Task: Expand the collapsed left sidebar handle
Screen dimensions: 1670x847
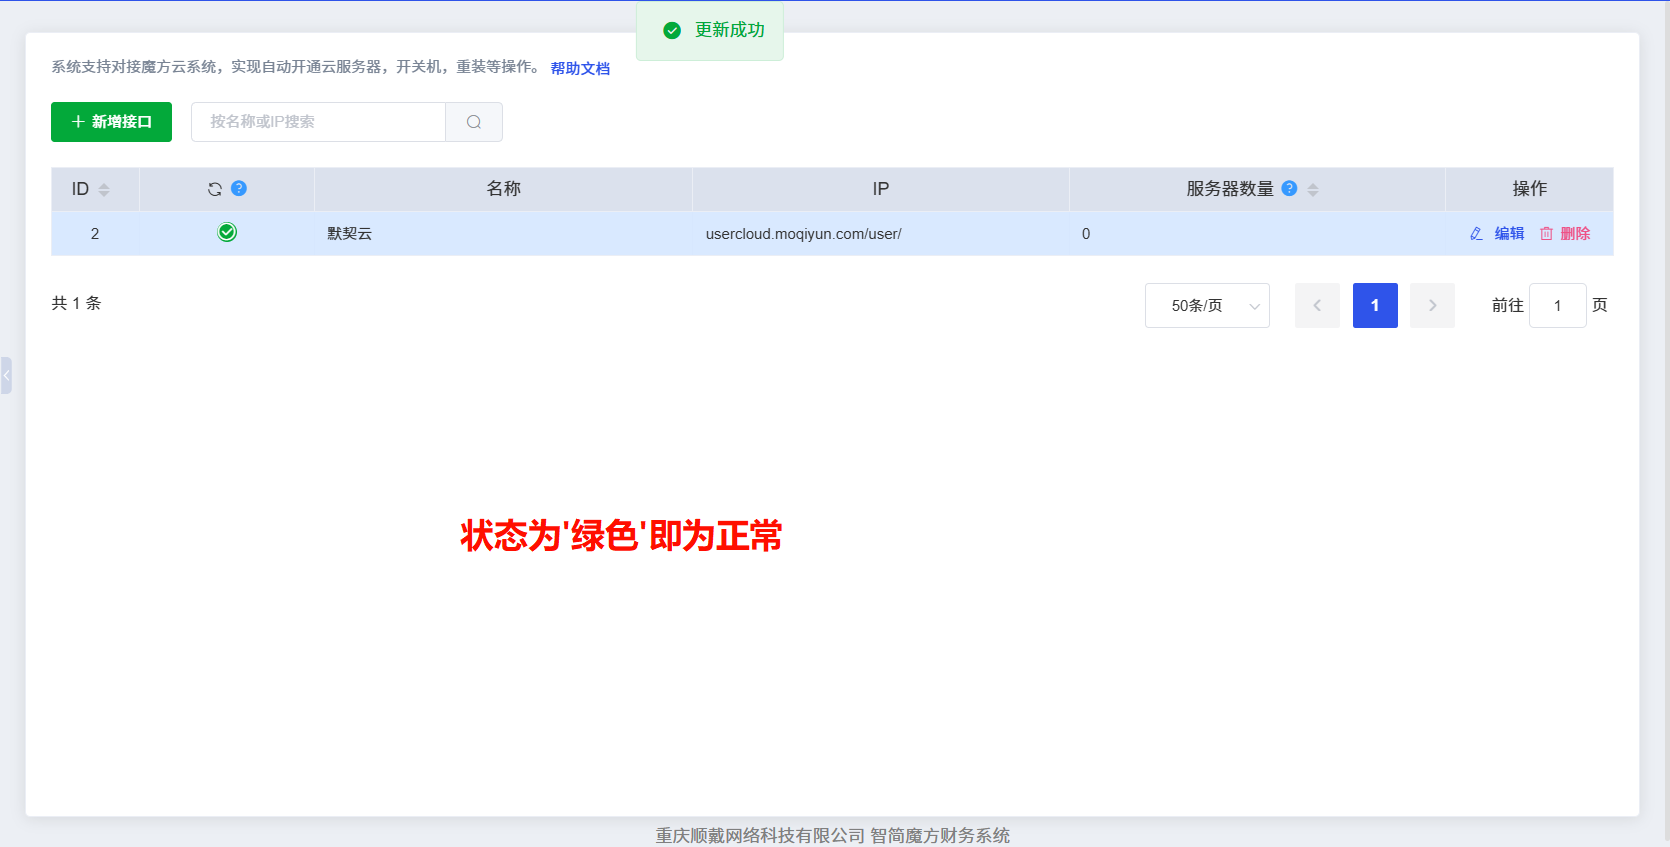Action: point(6,375)
